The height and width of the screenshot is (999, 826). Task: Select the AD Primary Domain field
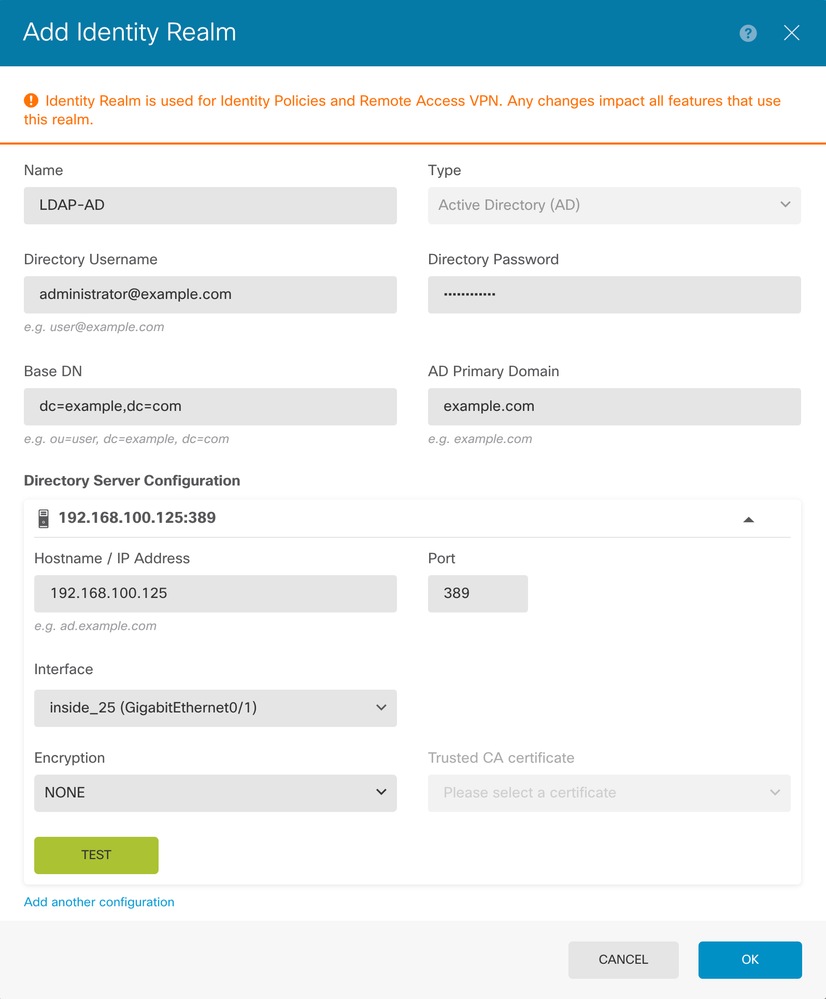point(614,407)
